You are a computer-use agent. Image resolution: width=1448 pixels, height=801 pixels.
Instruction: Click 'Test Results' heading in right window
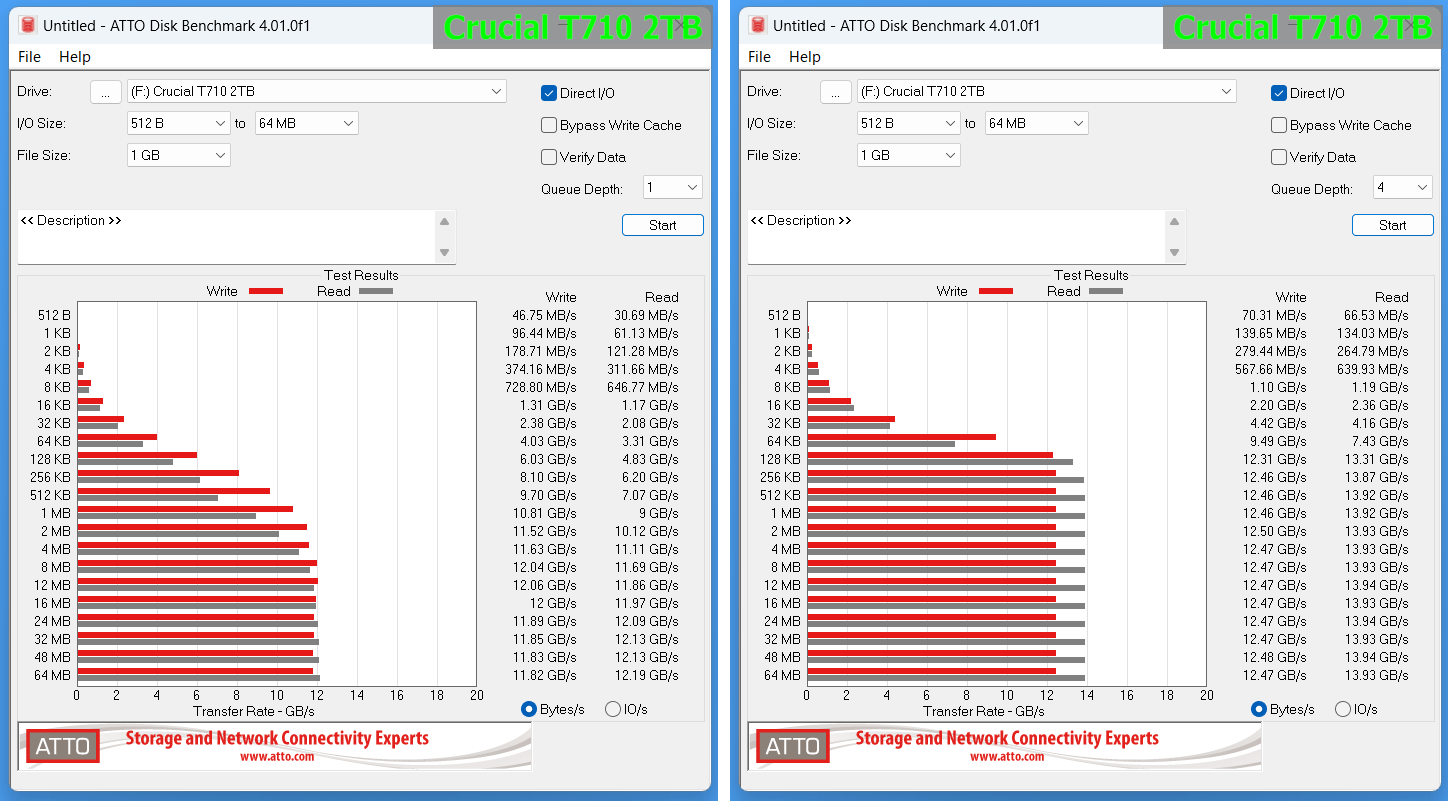pyautogui.click(x=1091, y=275)
